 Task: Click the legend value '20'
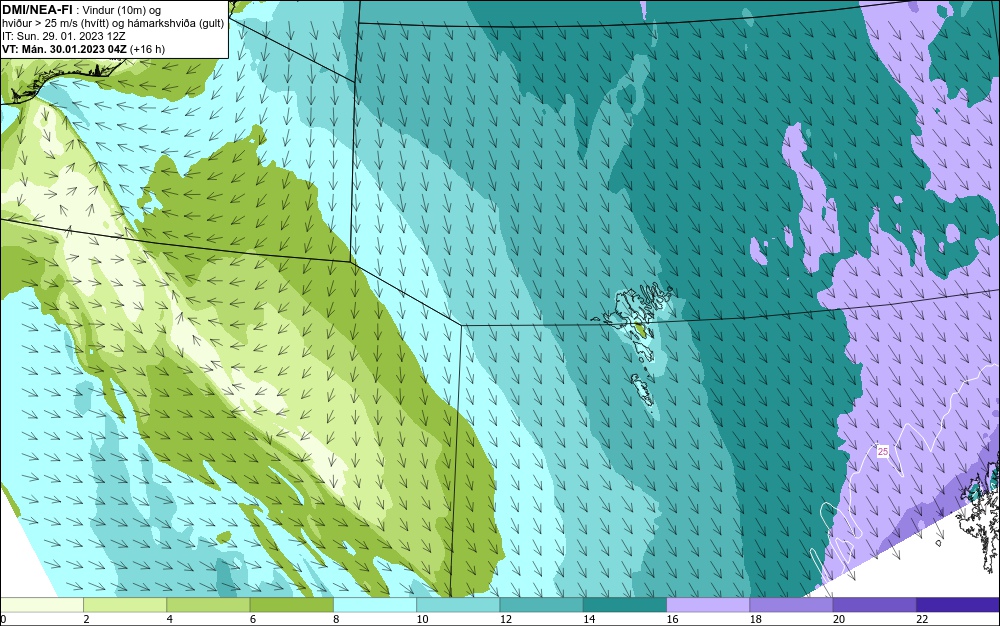[x=839, y=619]
